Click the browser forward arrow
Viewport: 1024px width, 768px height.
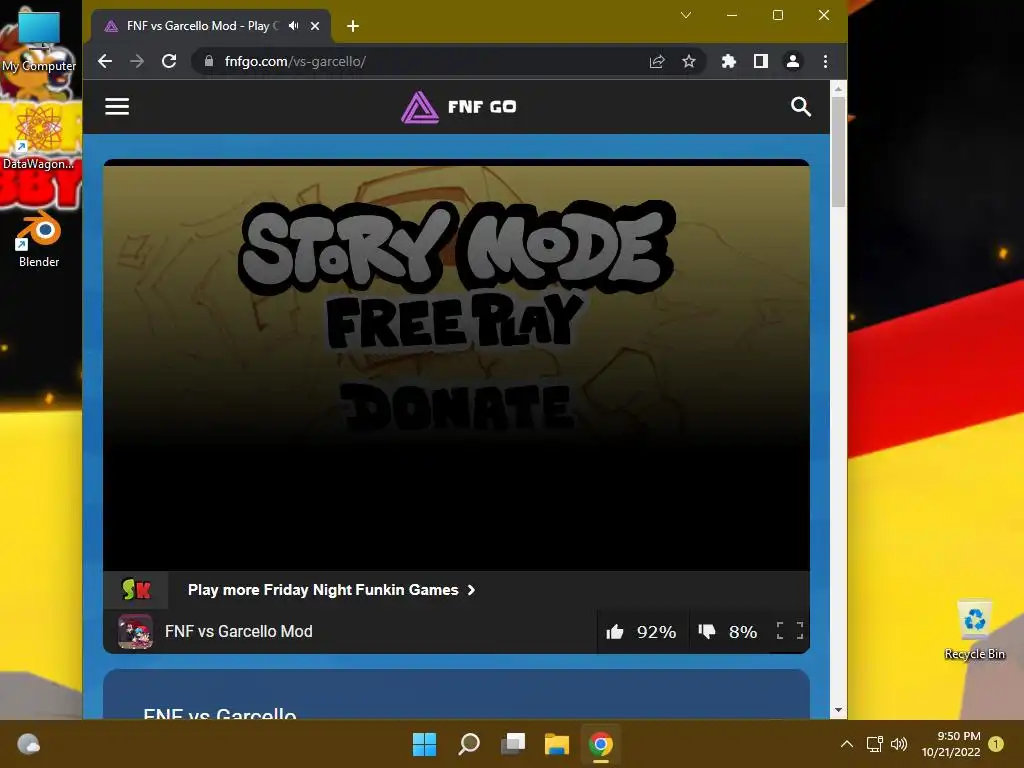137,61
